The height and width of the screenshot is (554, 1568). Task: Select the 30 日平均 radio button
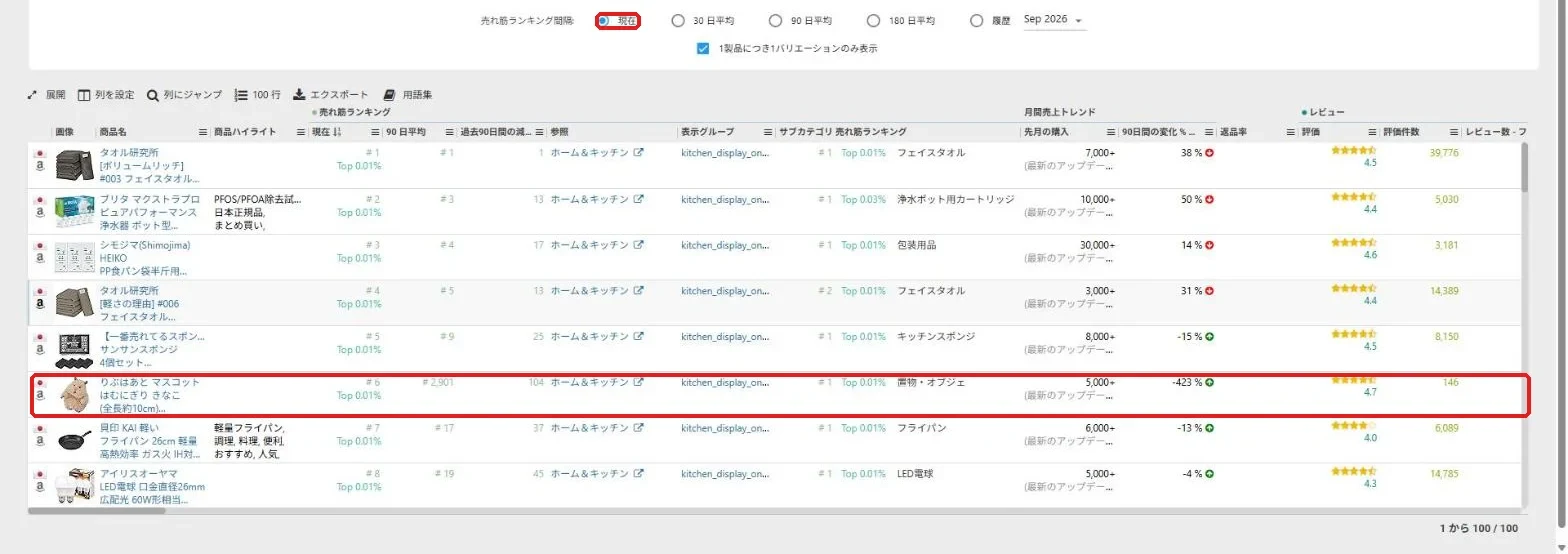coord(678,20)
